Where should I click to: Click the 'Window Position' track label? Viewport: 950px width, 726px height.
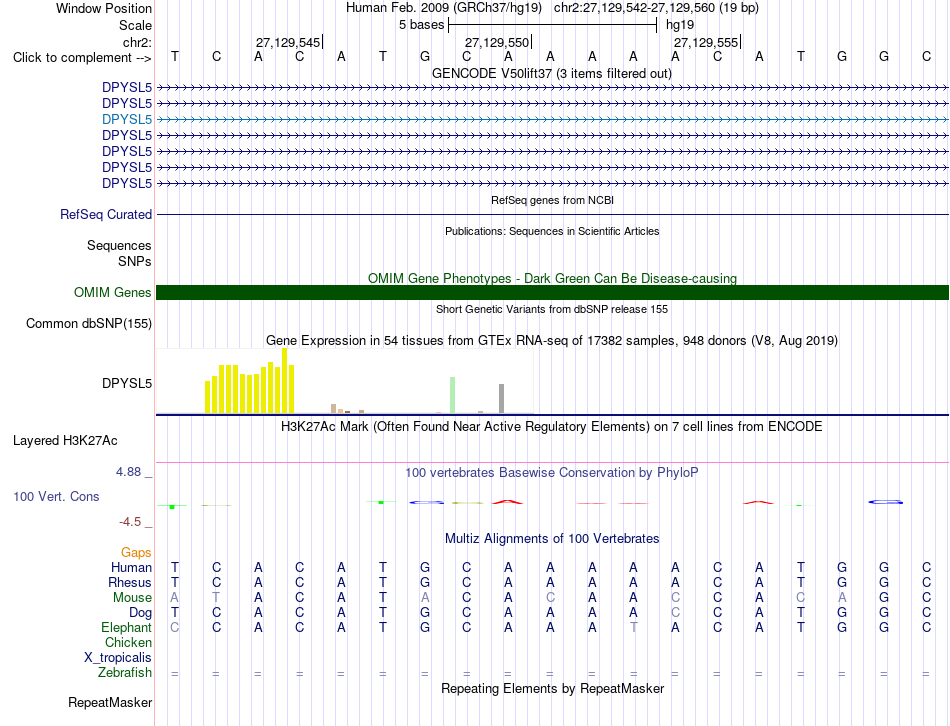104,8
